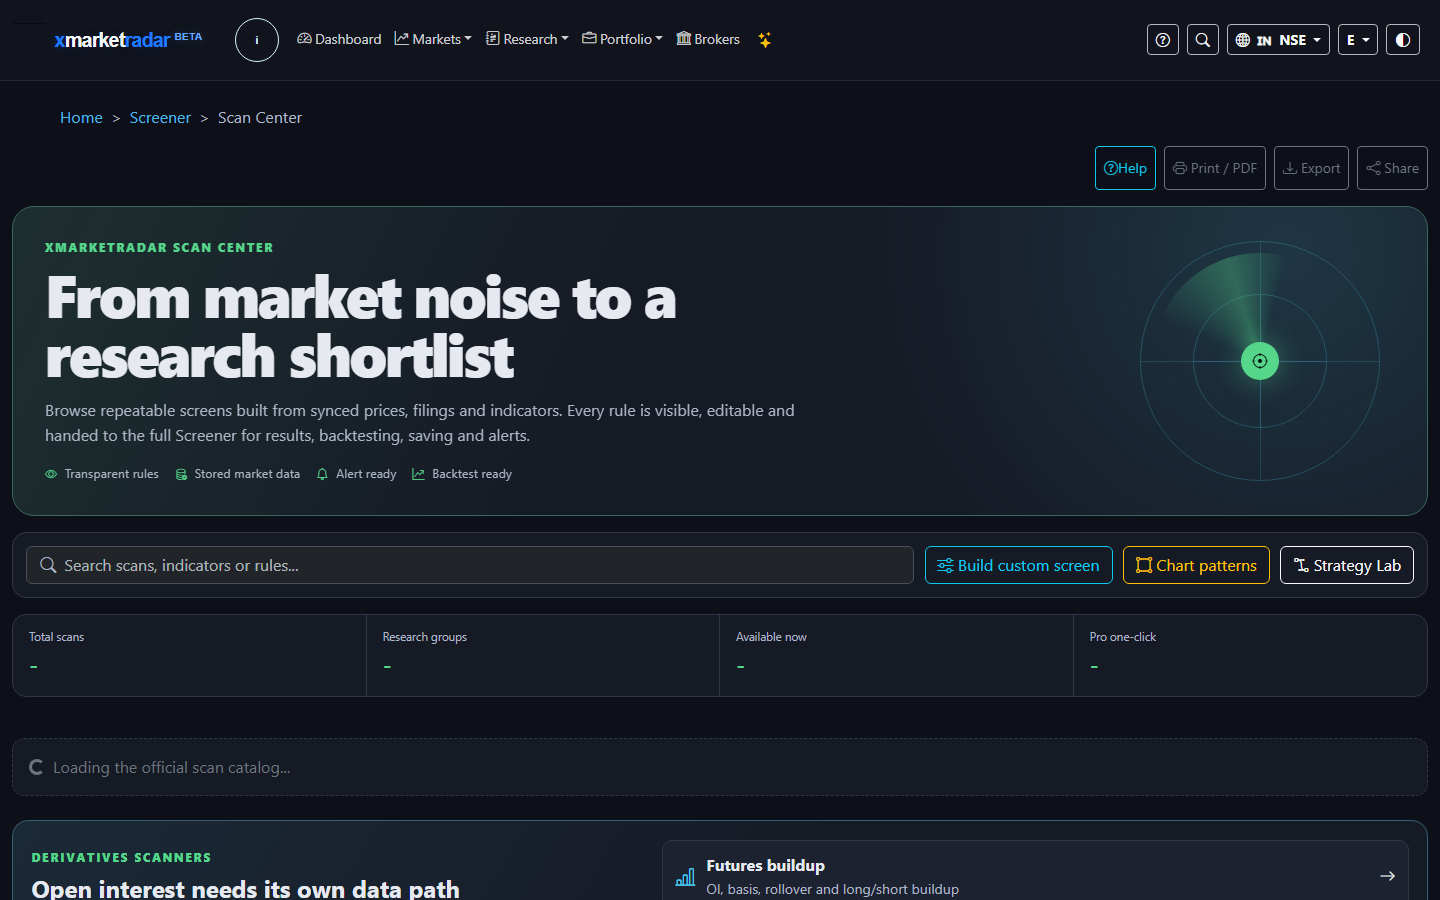Click the loading spinner icon in catalog

pos(37,767)
